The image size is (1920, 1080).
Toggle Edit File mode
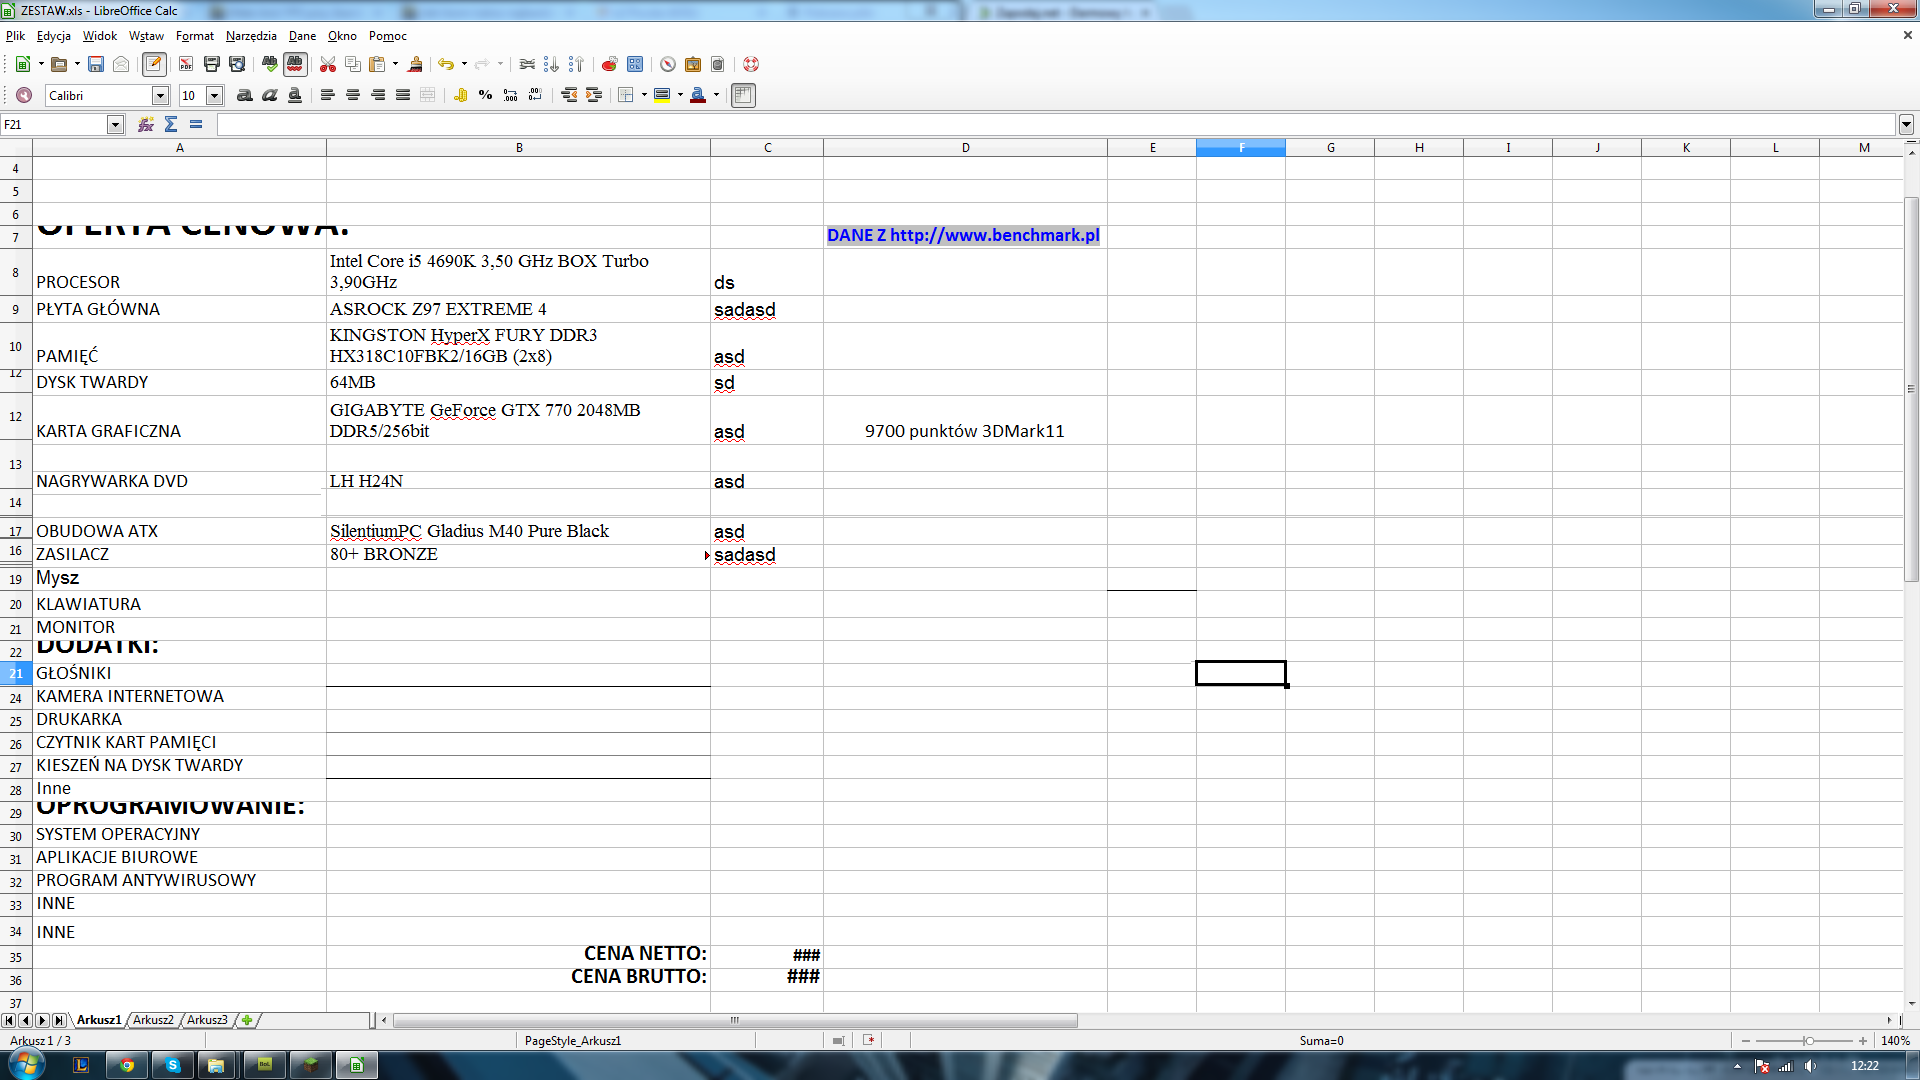(x=154, y=64)
